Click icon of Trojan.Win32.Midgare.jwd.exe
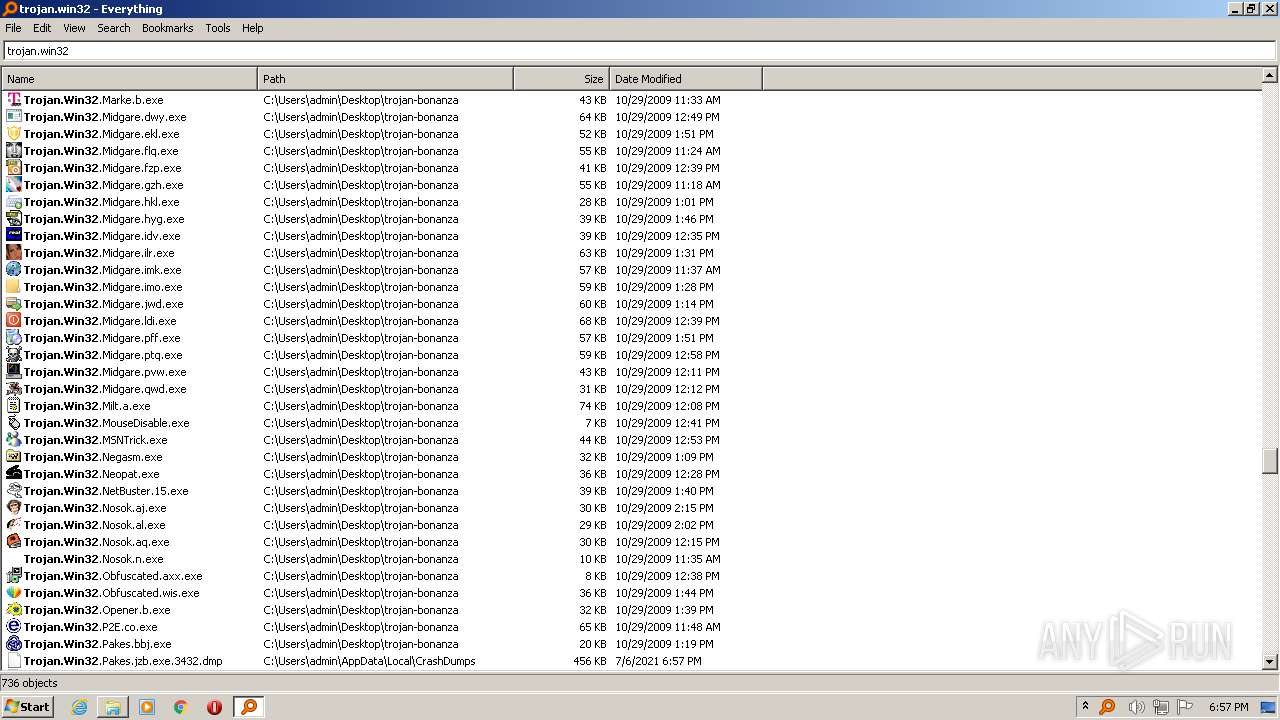1280x720 pixels. tap(14, 304)
